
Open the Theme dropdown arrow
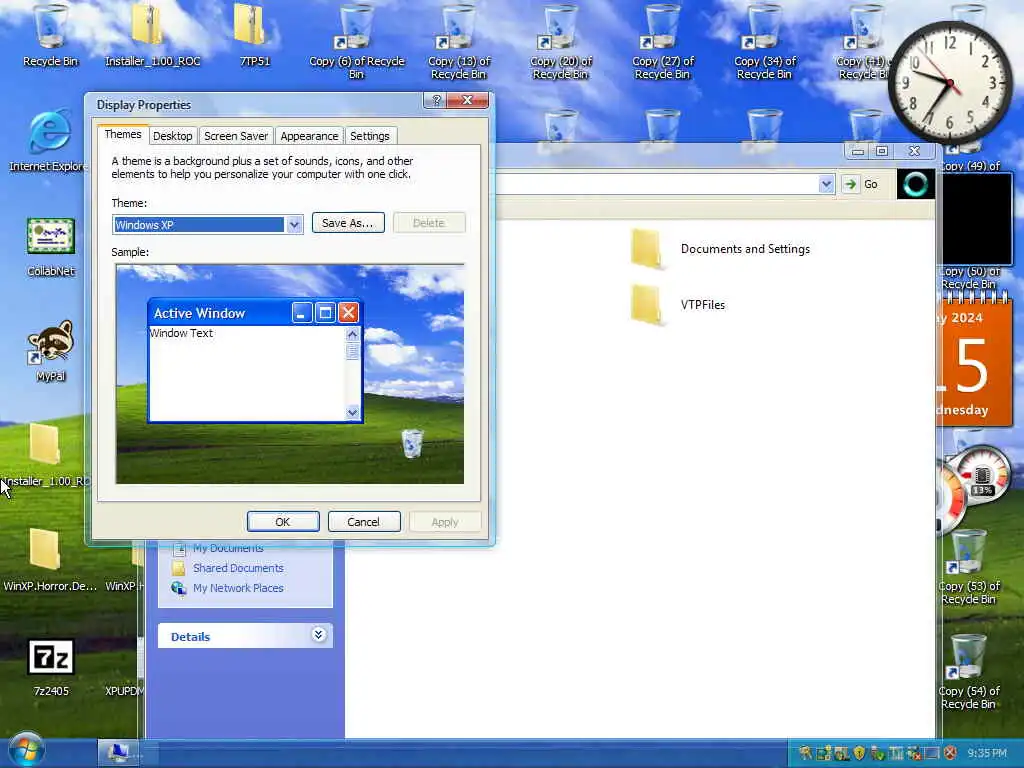click(x=294, y=225)
